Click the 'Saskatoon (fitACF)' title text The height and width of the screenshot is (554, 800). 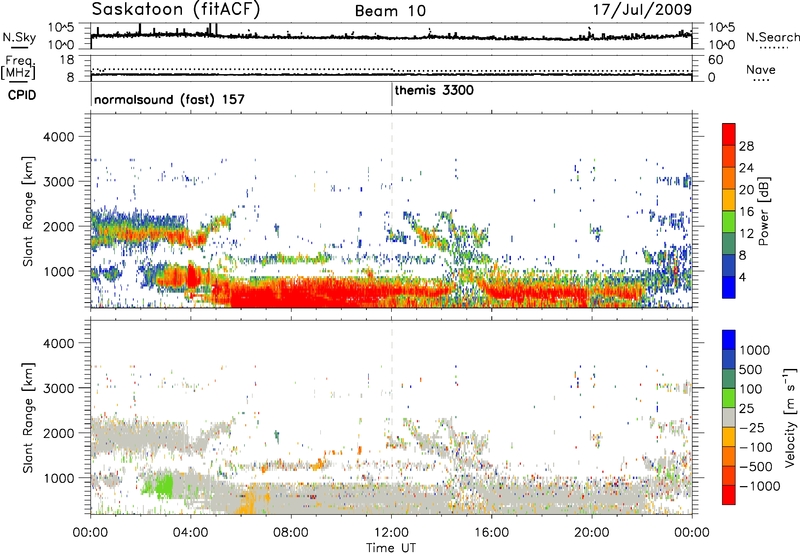point(176,9)
